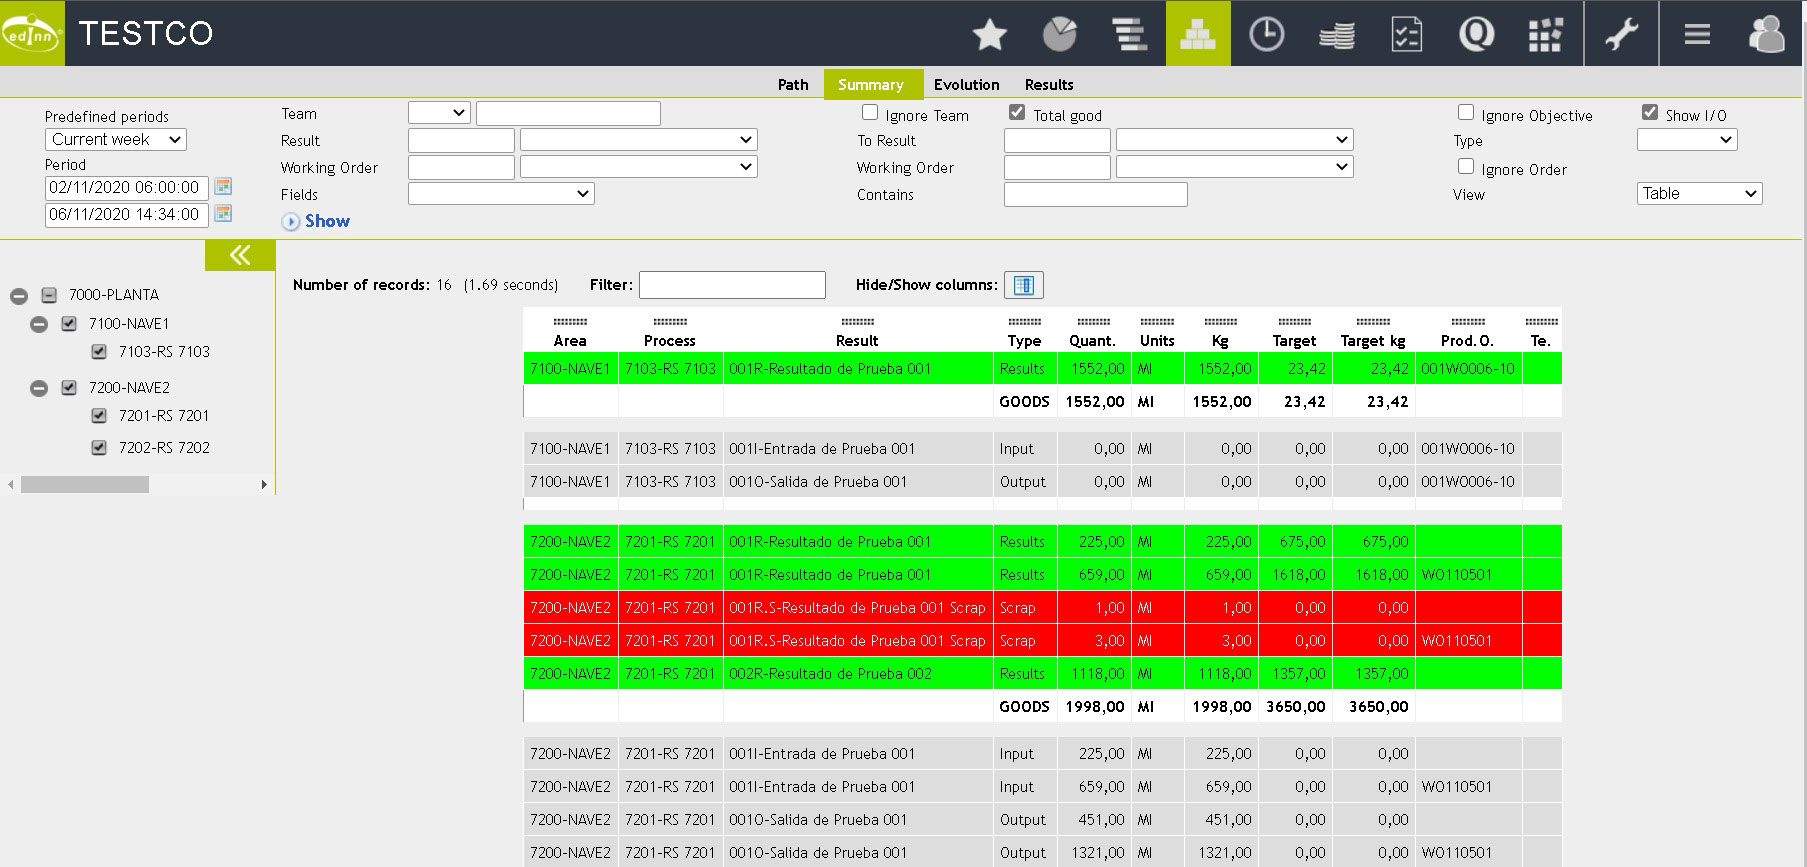Uncheck the 7202-RS 7202 tree checkbox
1807x867 pixels.
pos(99,448)
